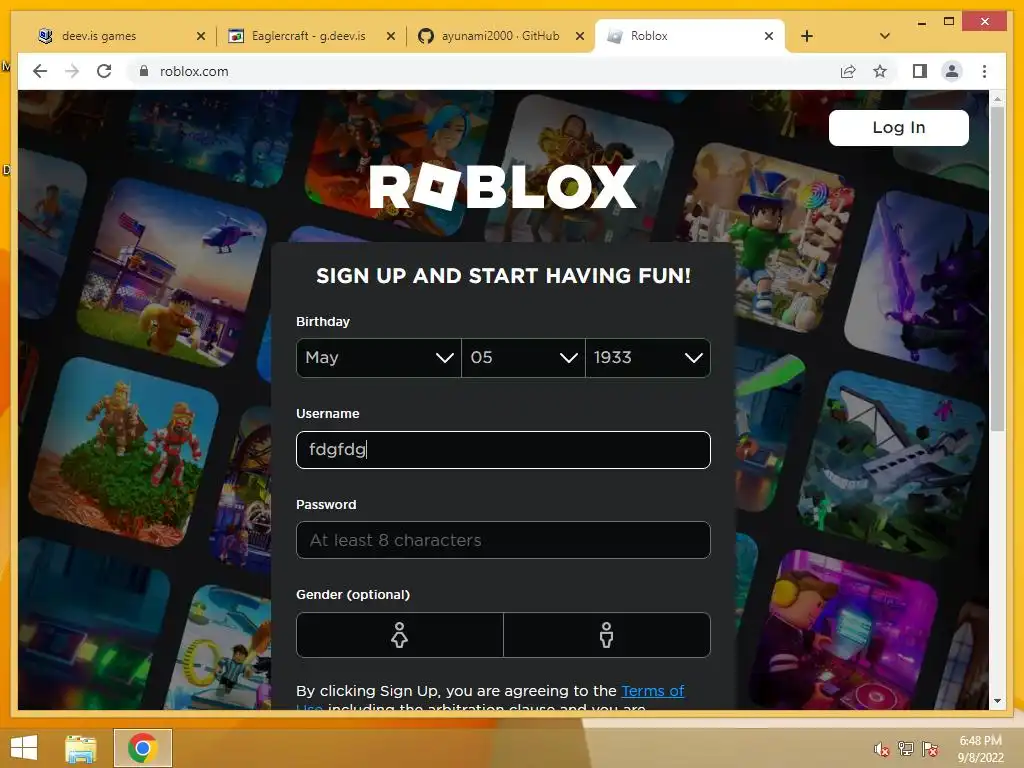Open the birthday day dropdown showing 05
Image resolution: width=1024 pixels, height=768 pixels.
[x=523, y=358]
